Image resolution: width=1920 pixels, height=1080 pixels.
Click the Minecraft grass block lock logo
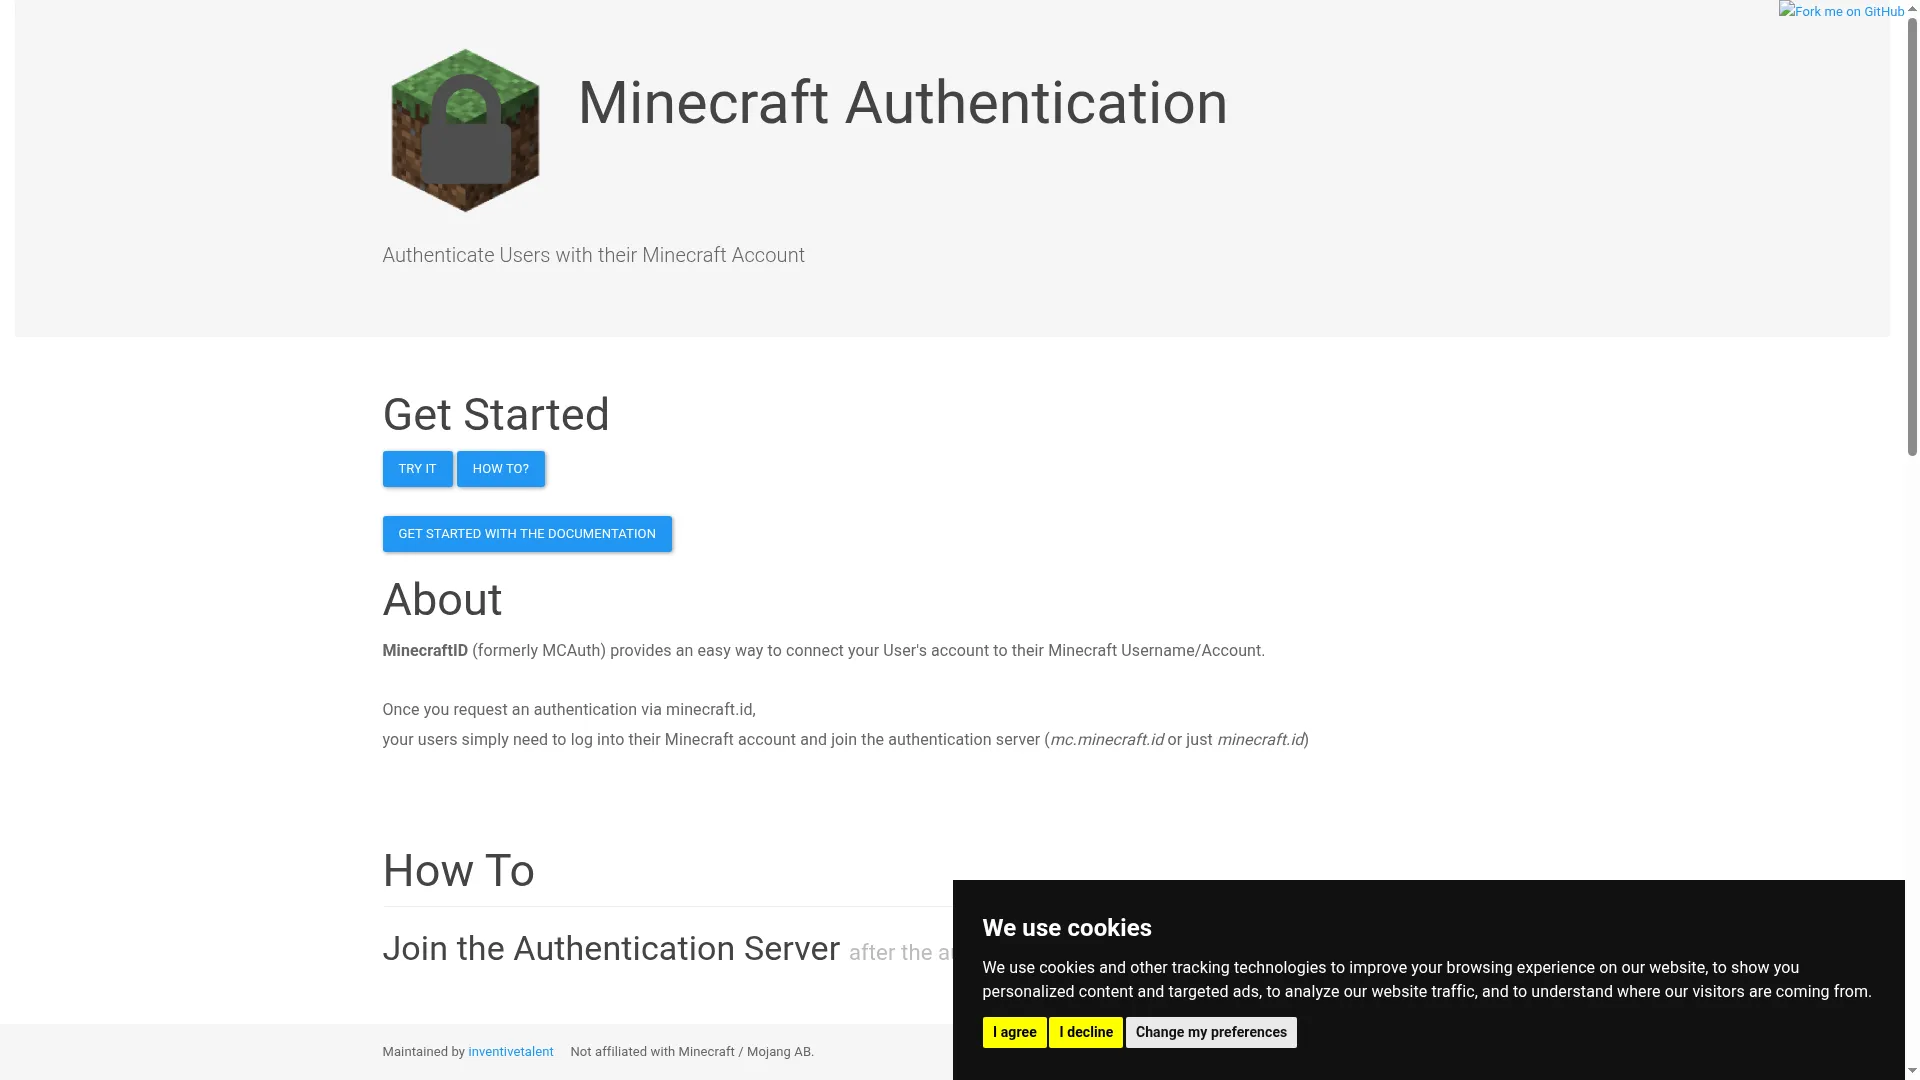pyautogui.click(x=465, y=130)
